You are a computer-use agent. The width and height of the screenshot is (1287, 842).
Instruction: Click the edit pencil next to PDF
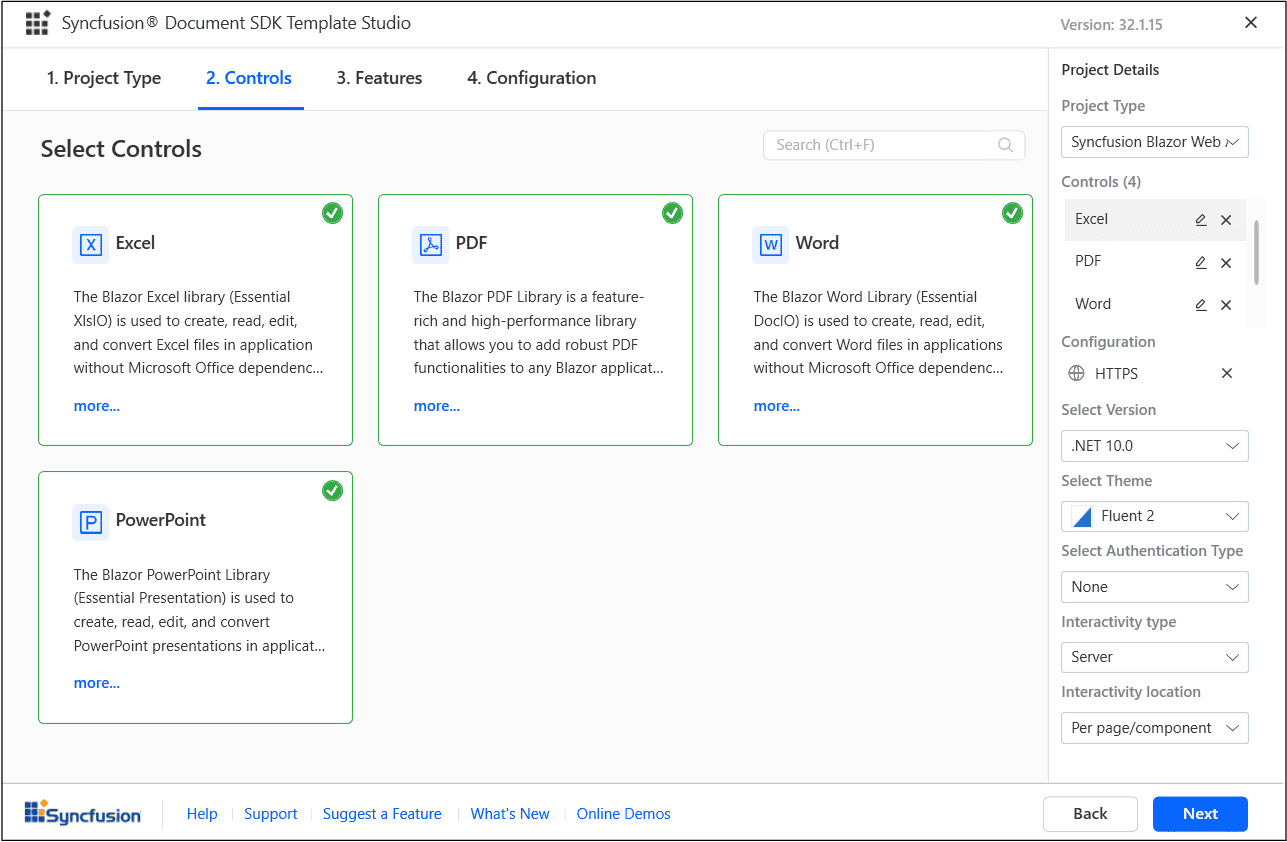(1200, 262)
